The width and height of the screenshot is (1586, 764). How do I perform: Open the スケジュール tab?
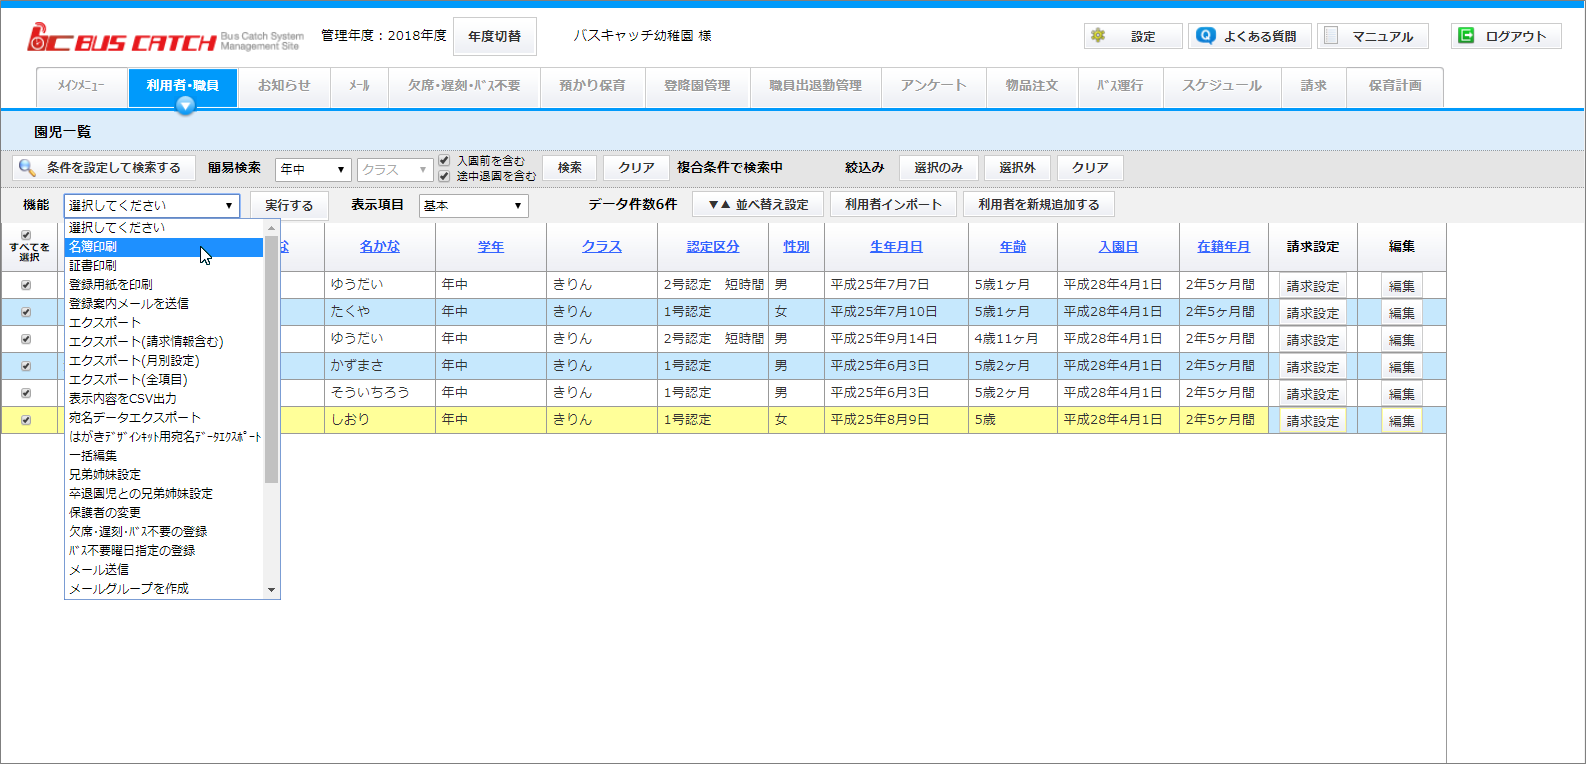click(1221, 86)
